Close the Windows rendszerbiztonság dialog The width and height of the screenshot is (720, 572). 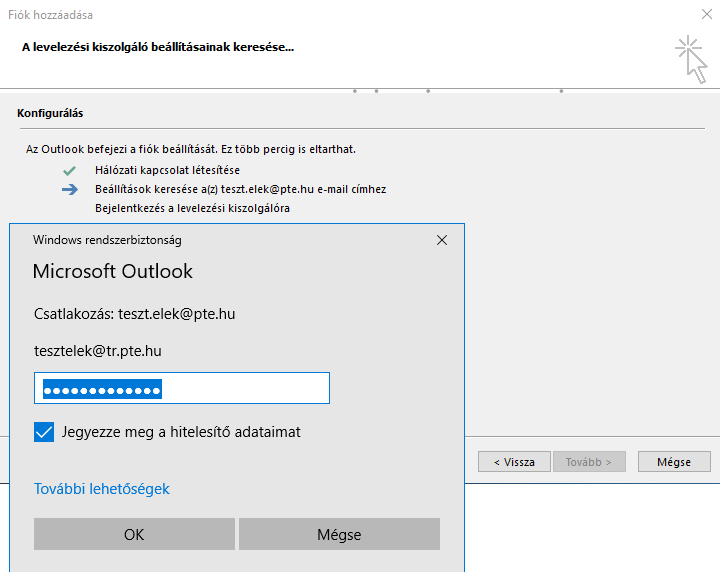click(x=442, y=240)
